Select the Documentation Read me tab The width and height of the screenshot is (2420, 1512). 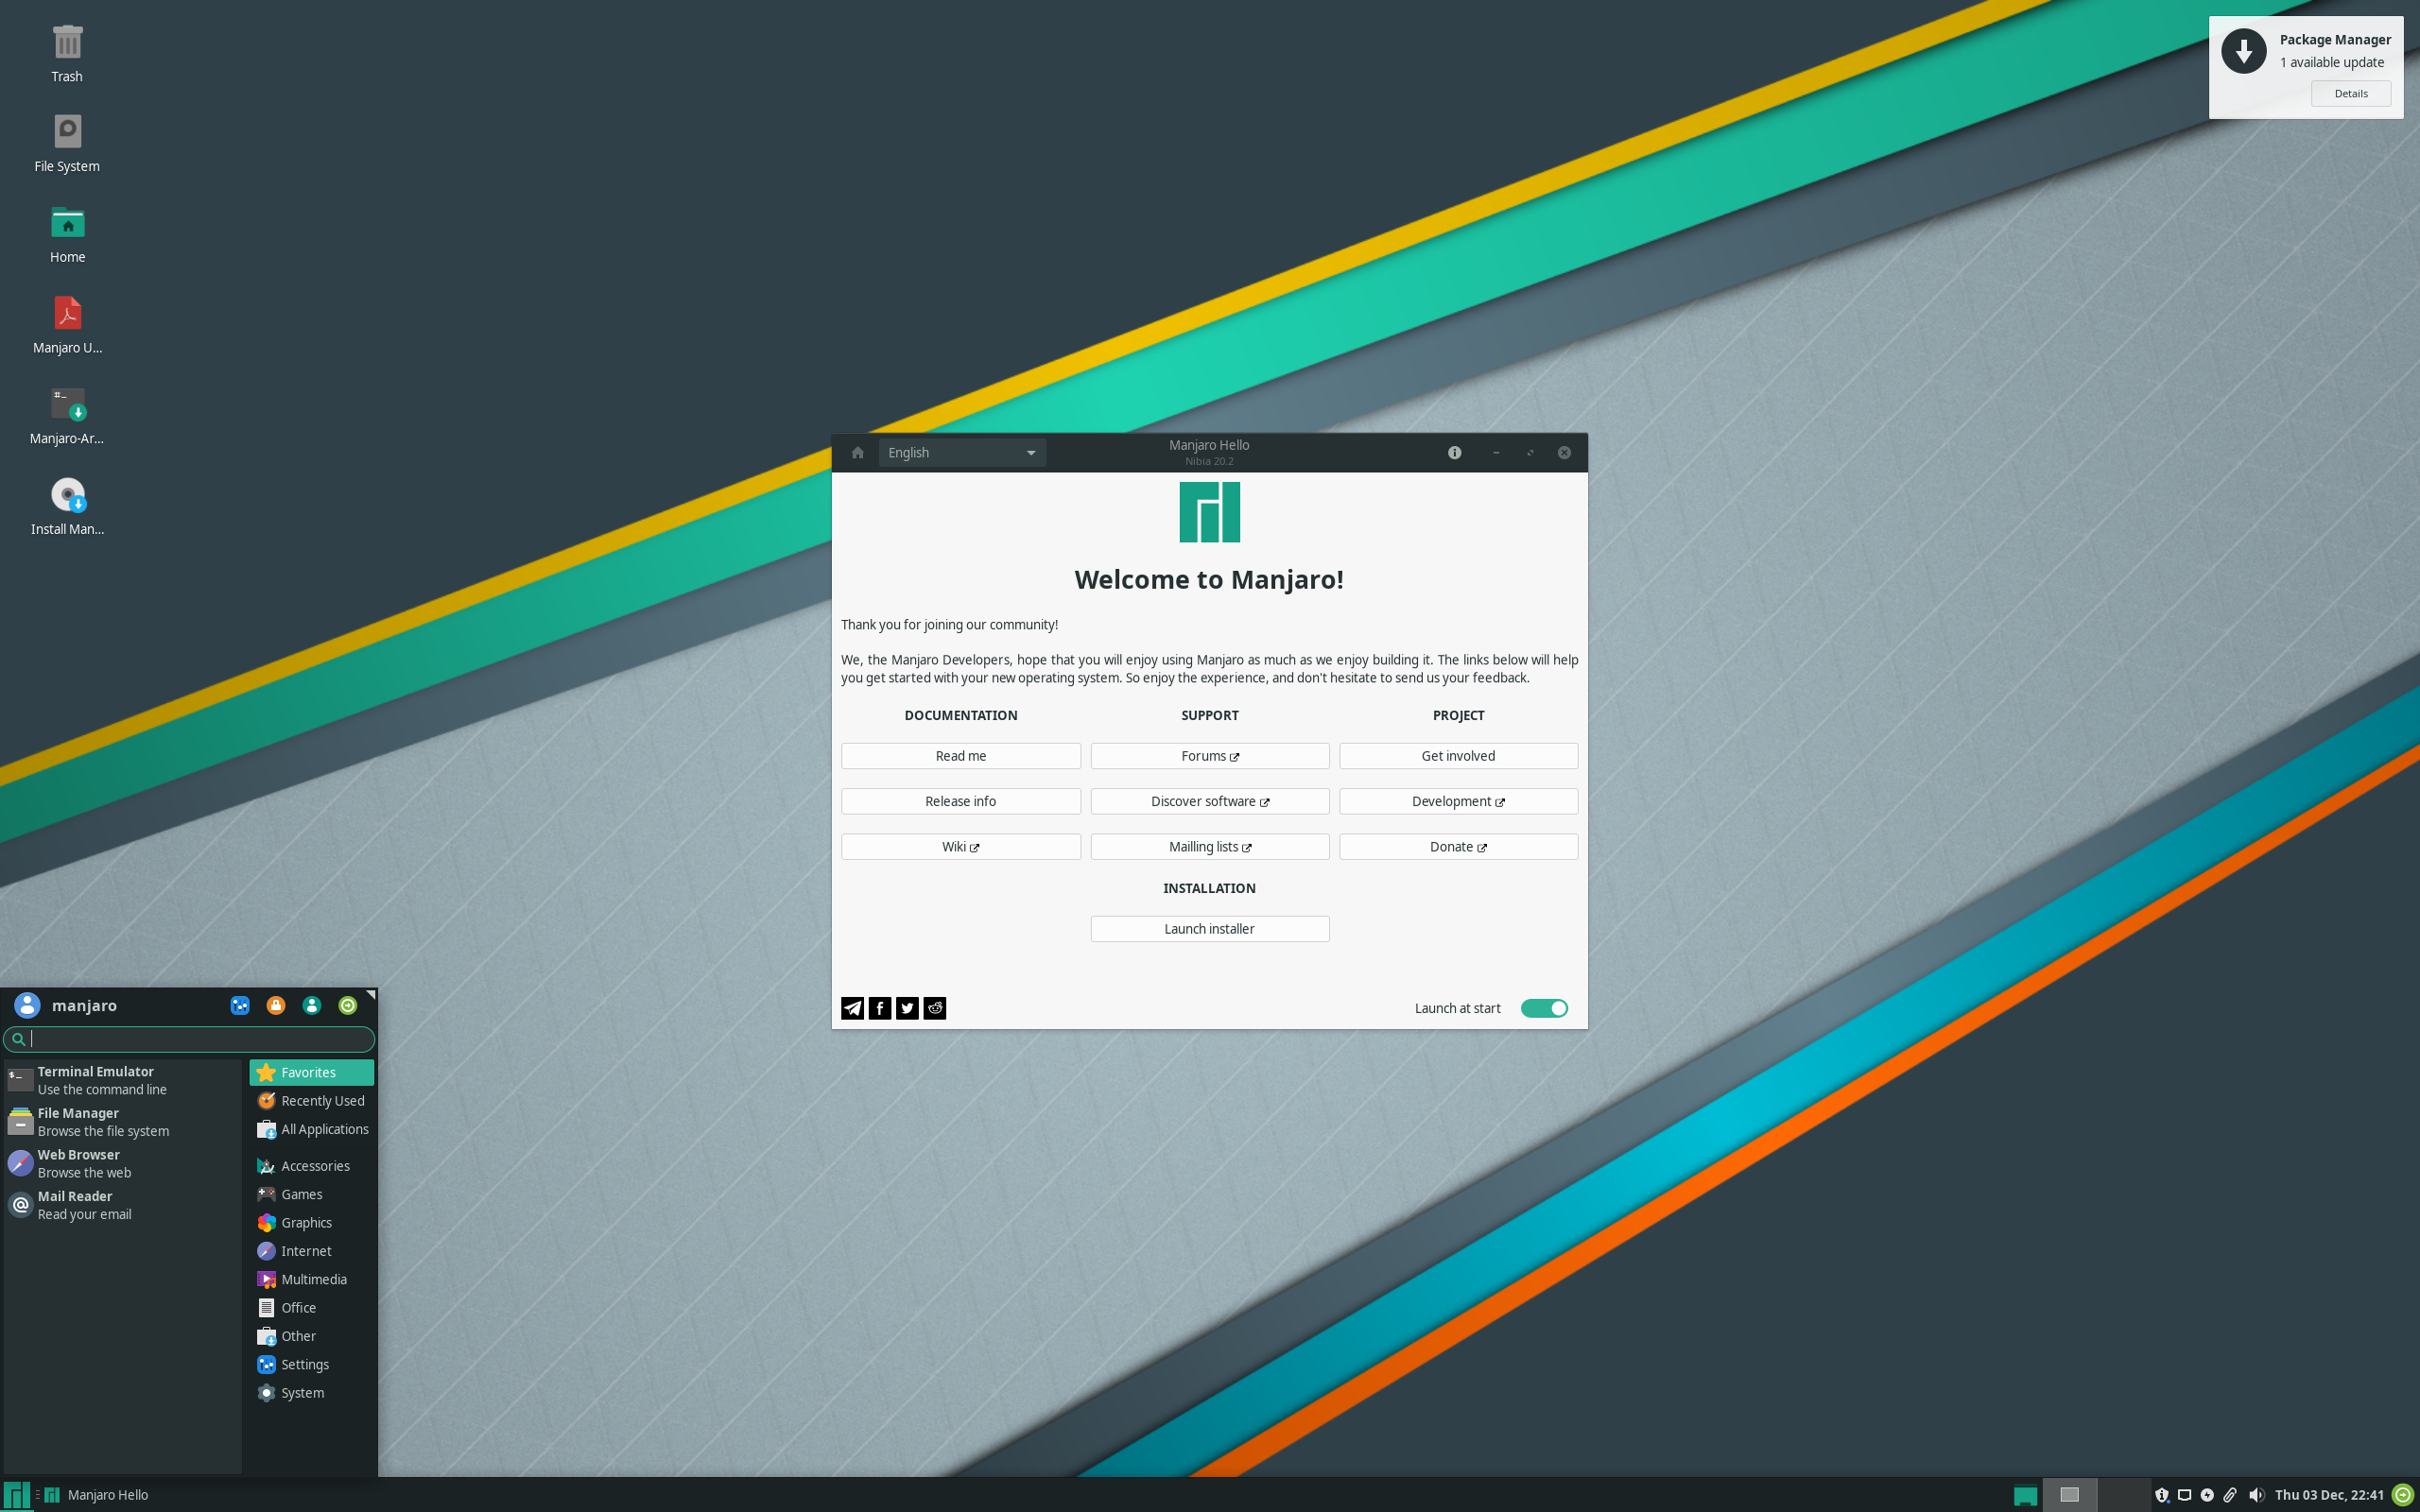[960, 756]
